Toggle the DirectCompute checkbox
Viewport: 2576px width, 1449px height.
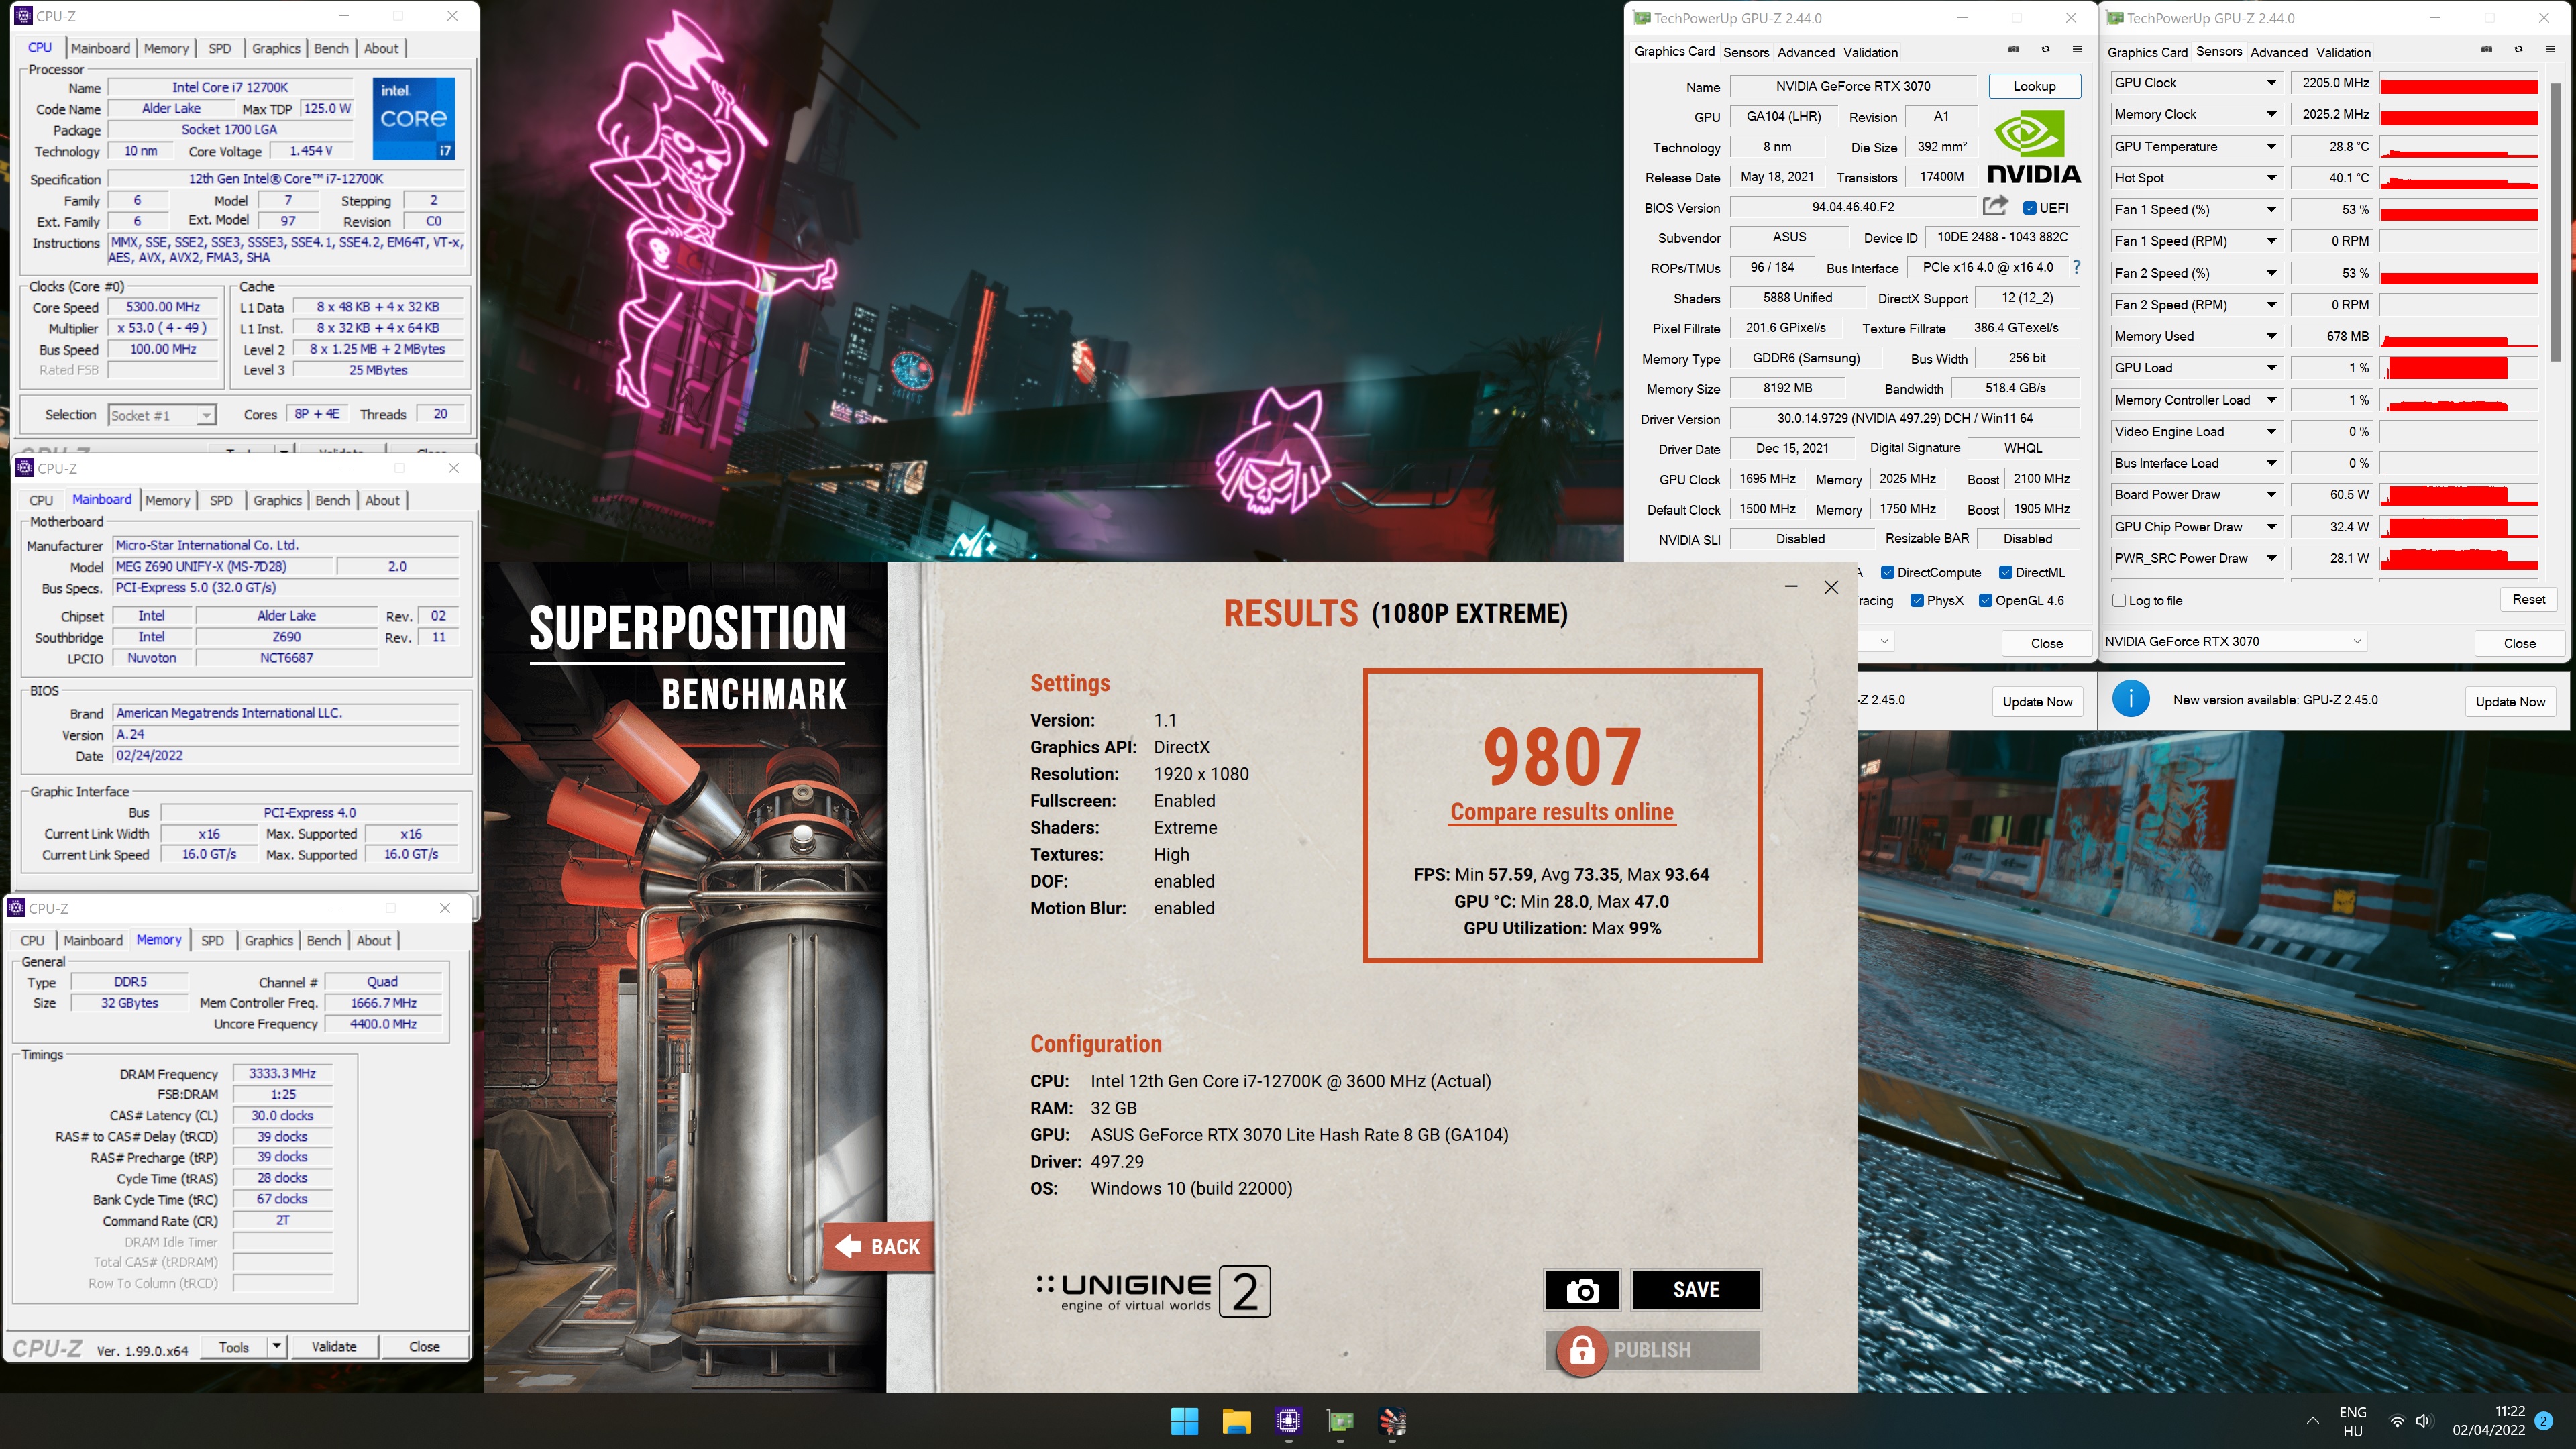(x=1887, y=572)
